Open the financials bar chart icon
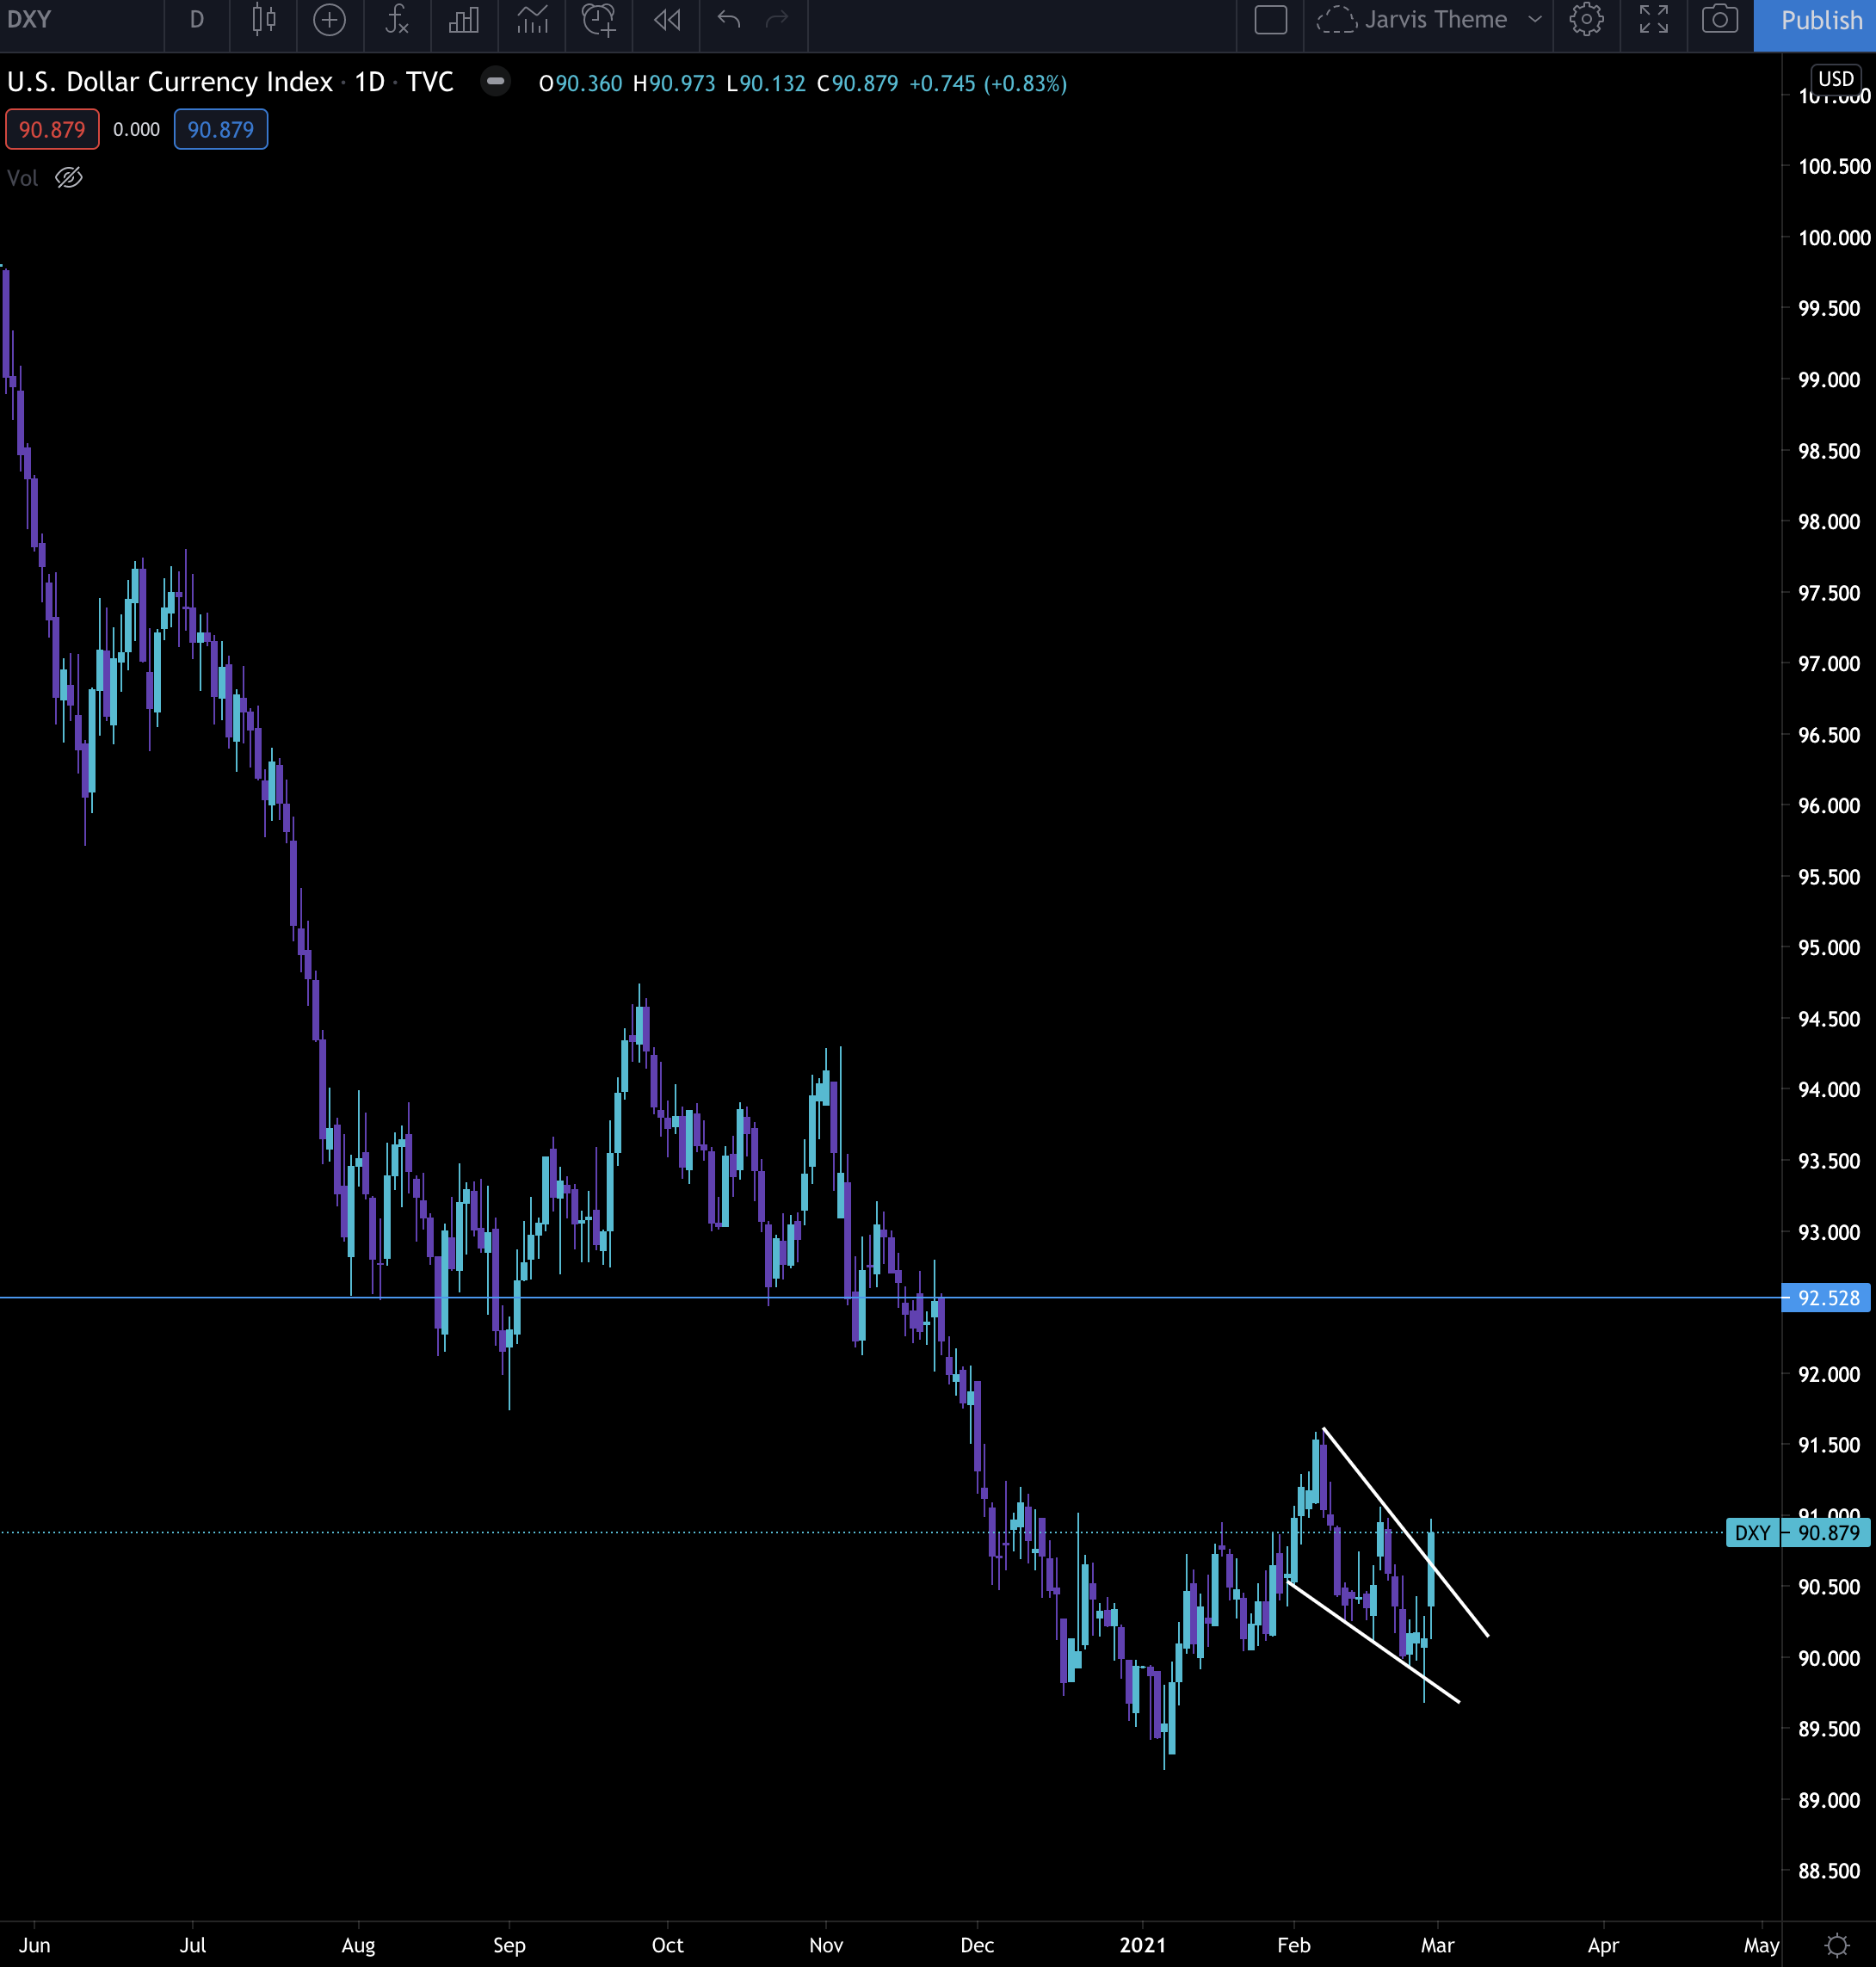The height and width of the screenshot is (1967, 1876). click(464, 20)
